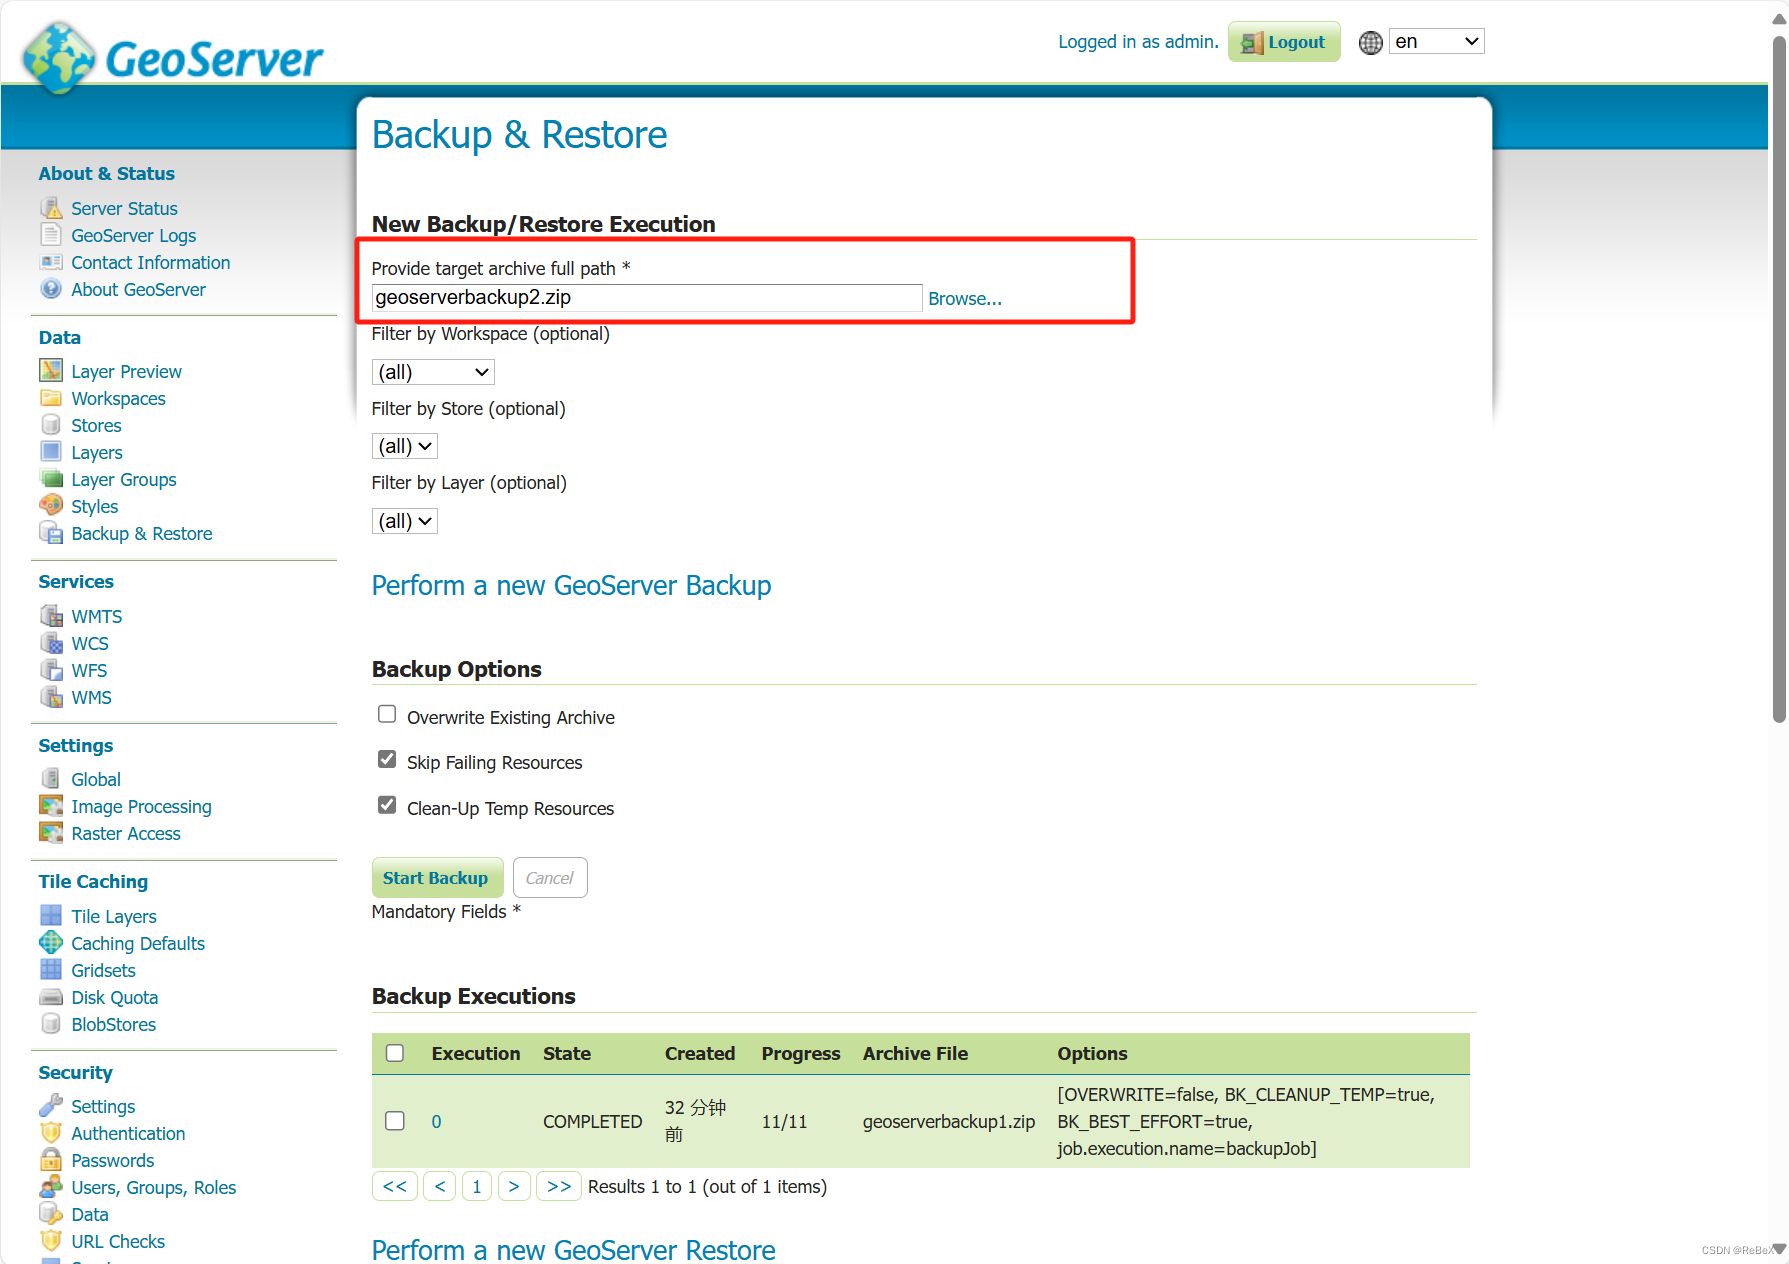Click the Users, Groups, Roles icon

coord(51,1187)
